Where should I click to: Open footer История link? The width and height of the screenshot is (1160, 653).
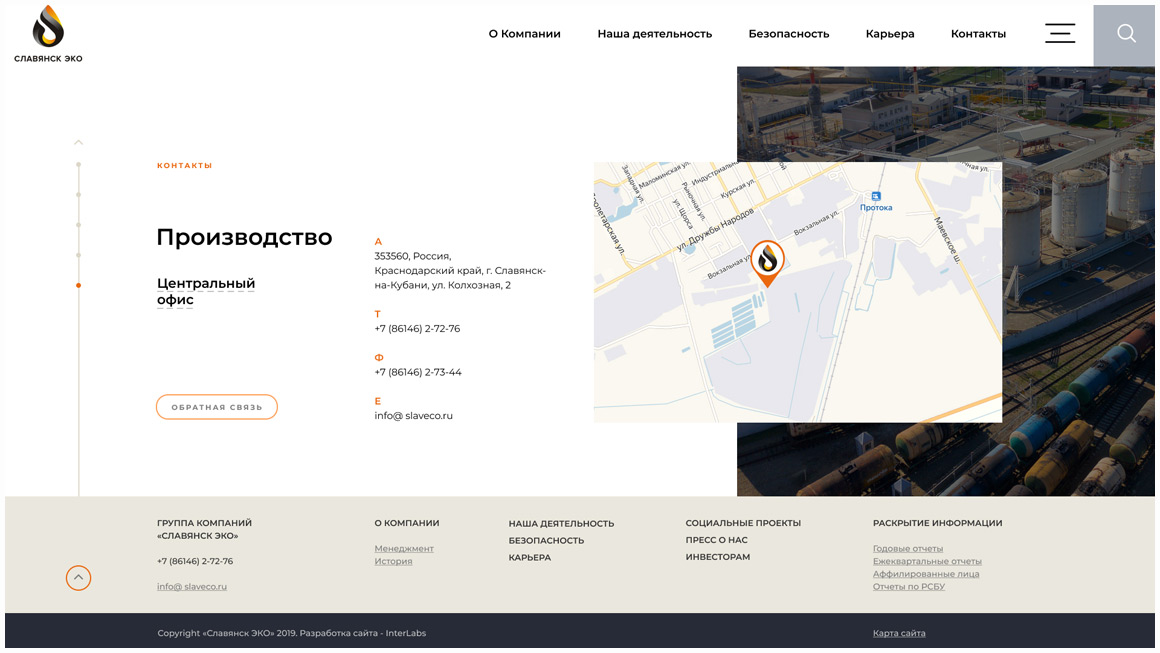coord(394,561)
